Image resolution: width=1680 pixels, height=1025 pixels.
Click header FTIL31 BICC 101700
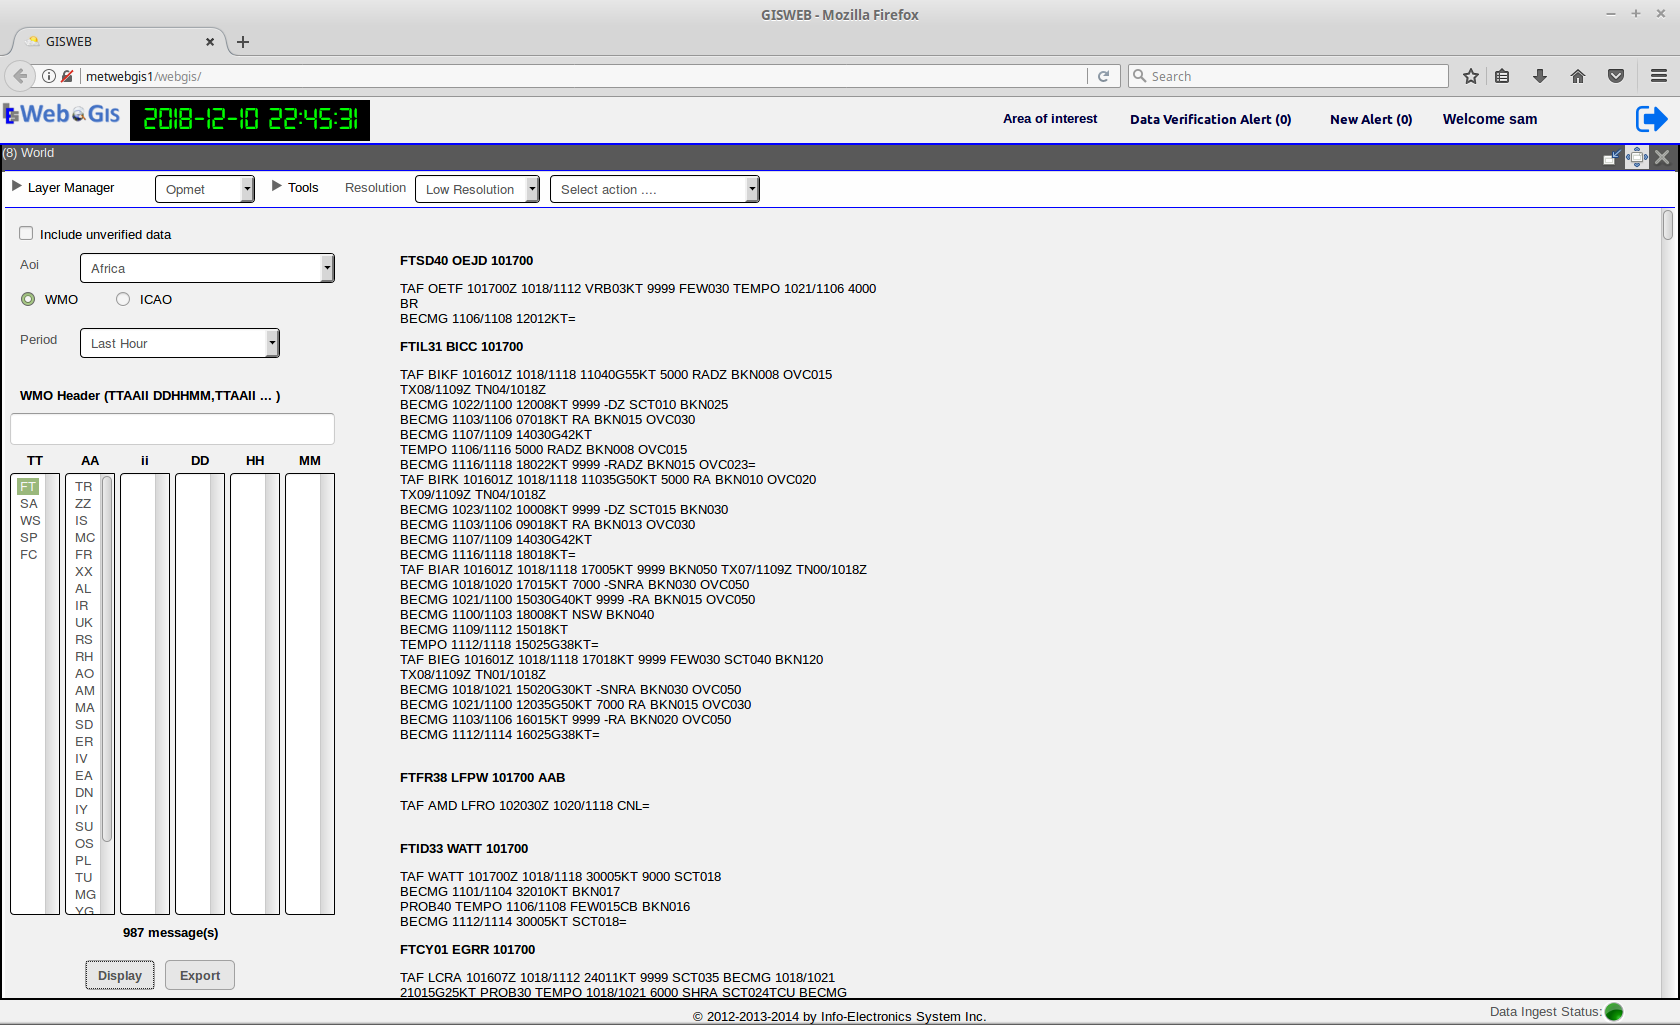tap(461, 346)
